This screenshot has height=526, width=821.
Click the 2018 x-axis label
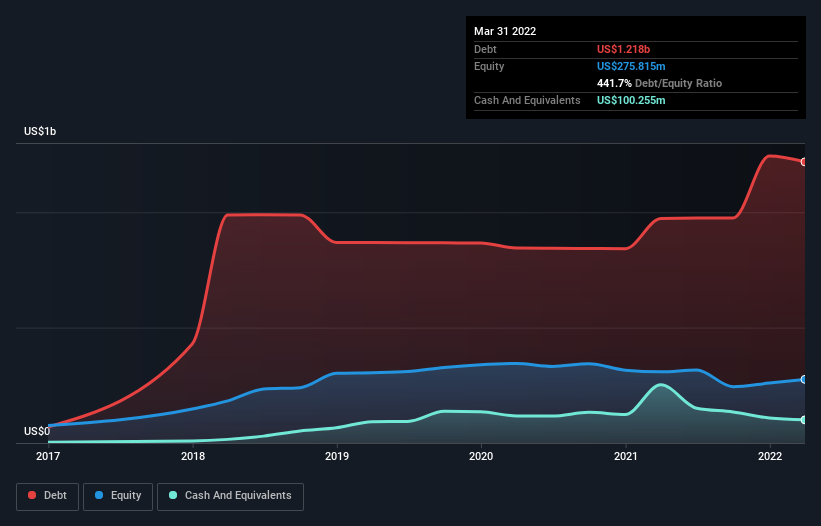tap(193, 456)
